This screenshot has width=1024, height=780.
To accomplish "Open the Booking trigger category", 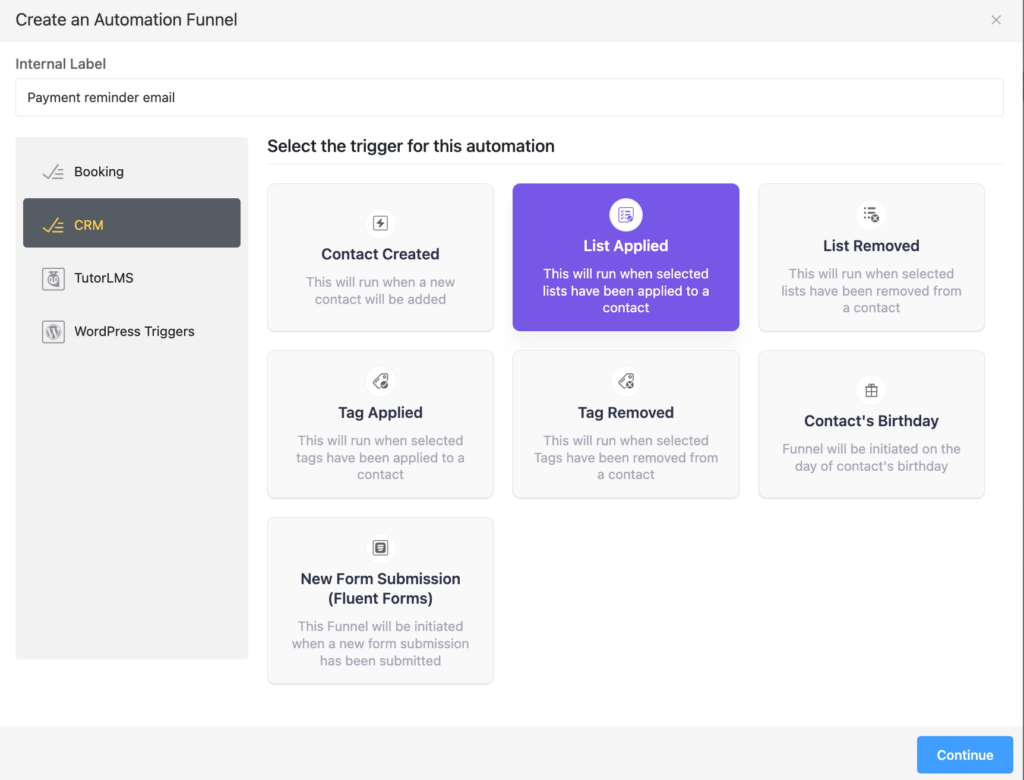I will coord(132,172).
